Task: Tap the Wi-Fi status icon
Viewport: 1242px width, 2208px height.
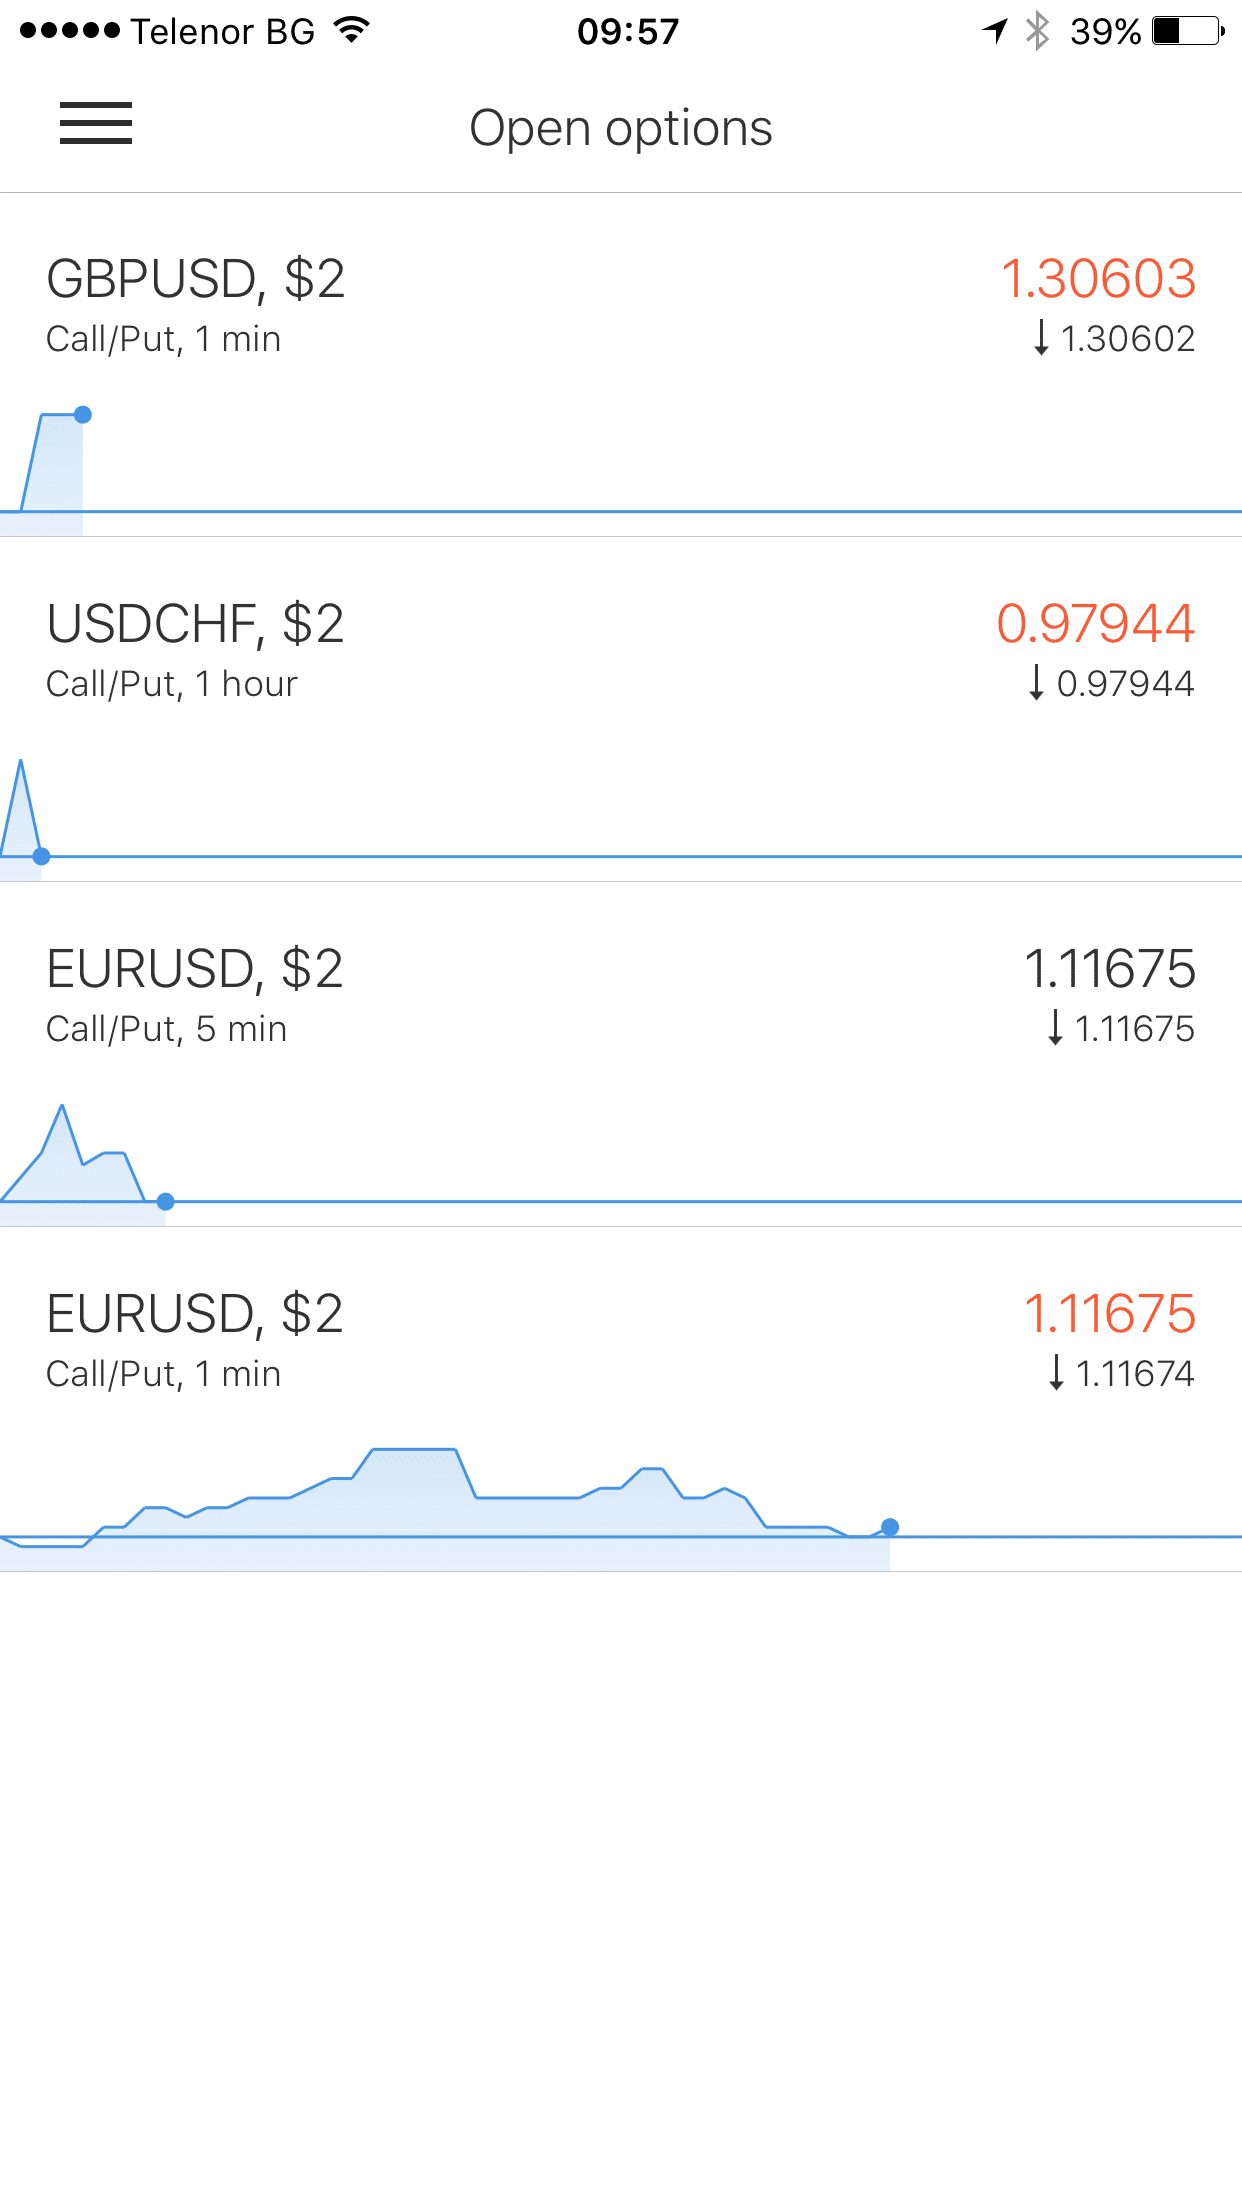Action: tap(351, 31)
